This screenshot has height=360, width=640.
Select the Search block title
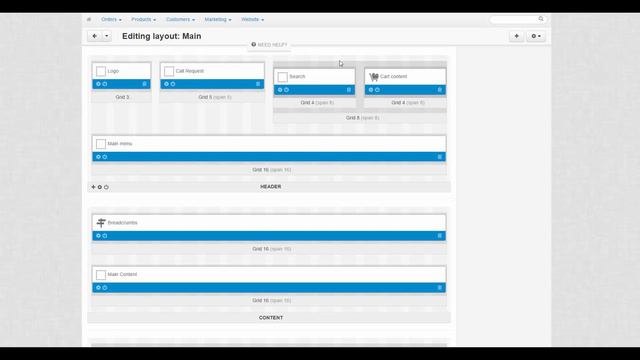click(297, 77)
